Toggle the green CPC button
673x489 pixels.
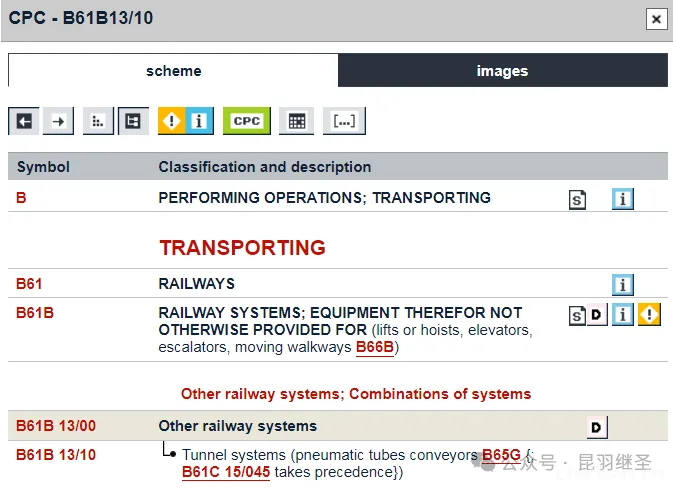pos(246,121)
